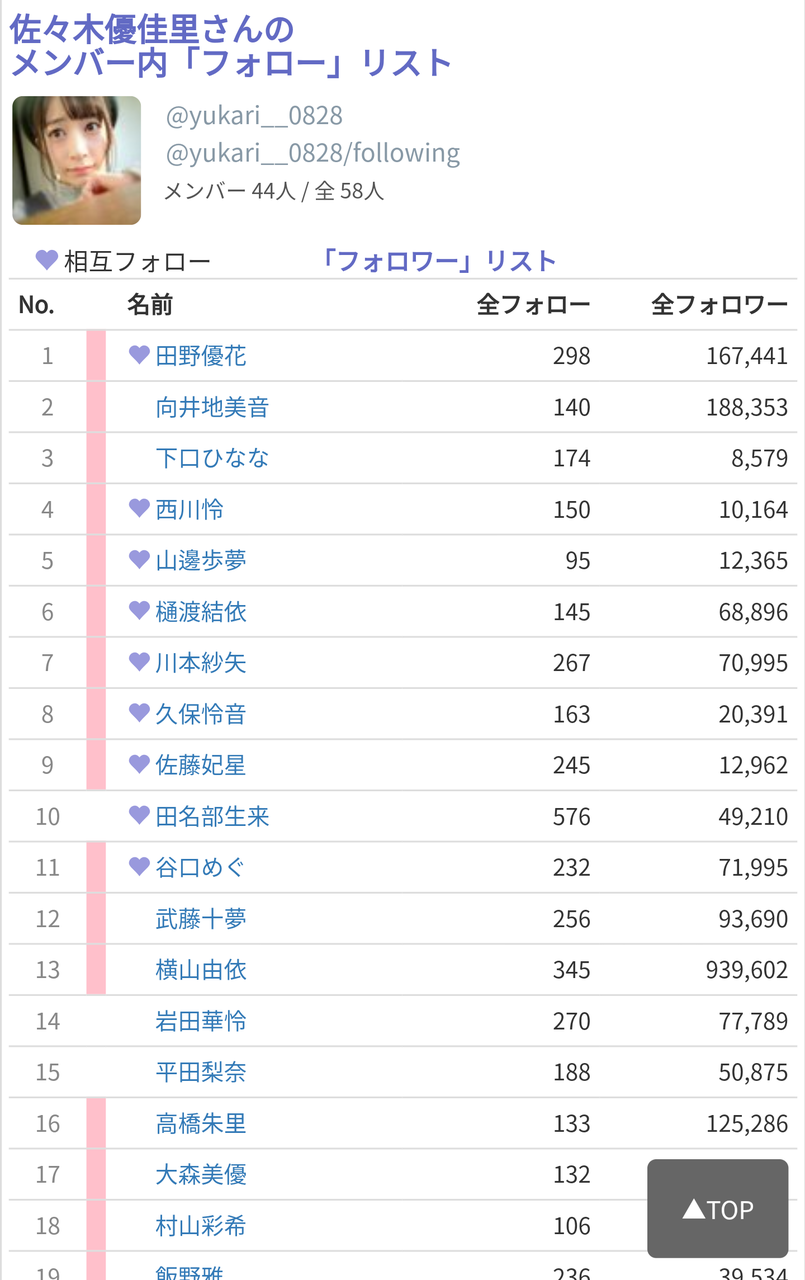Jump to page top with ▲TOP button
This screenshot has height=1280, width=805.
click(718, 1208)
